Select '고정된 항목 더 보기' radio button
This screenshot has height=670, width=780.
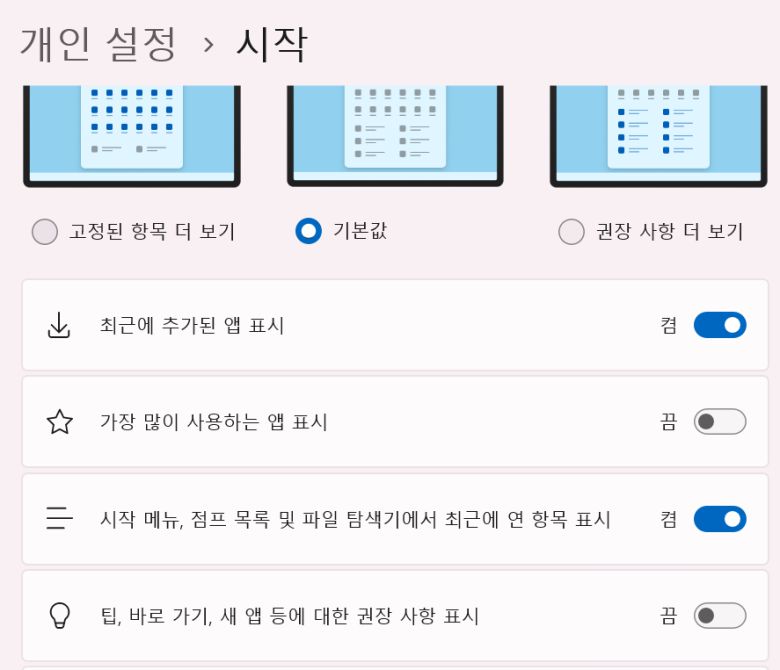45,232
